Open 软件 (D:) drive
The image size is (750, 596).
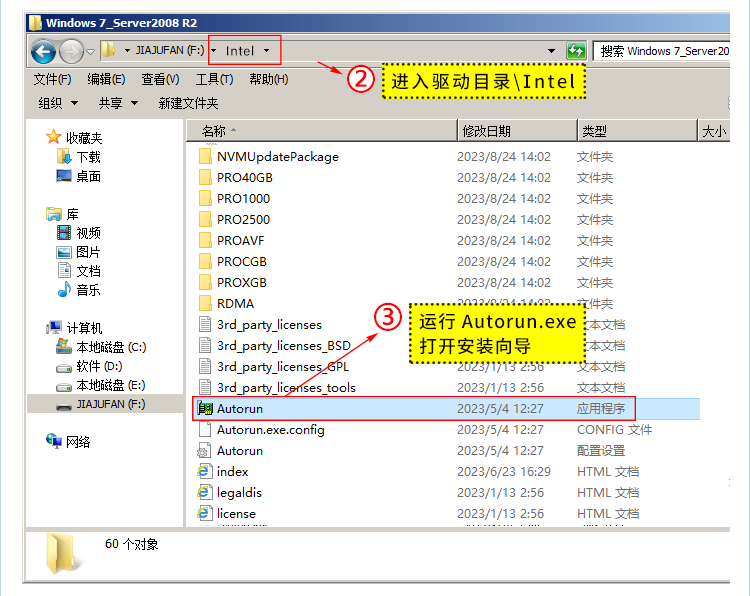[x=99, y=366]
